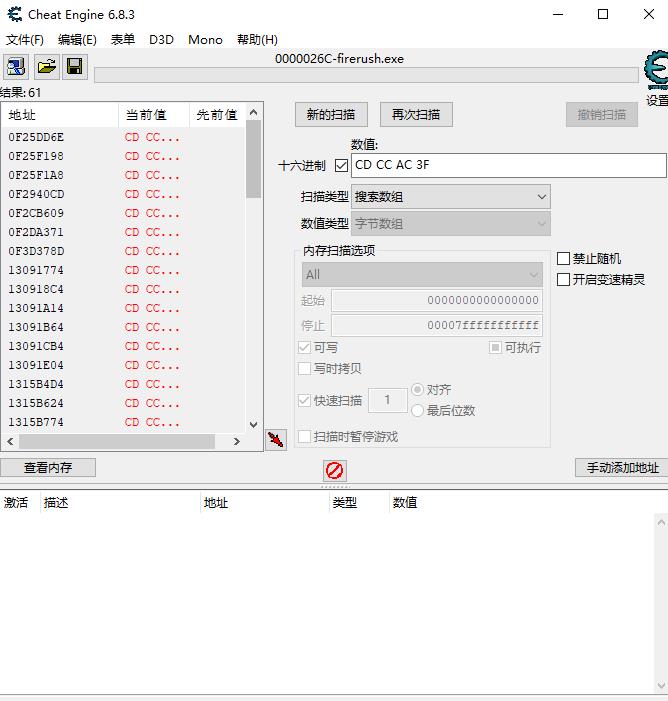Click the results horizontal scrollbar thumb
This screenshot has height=701, width=668.
tap(117, 442)
